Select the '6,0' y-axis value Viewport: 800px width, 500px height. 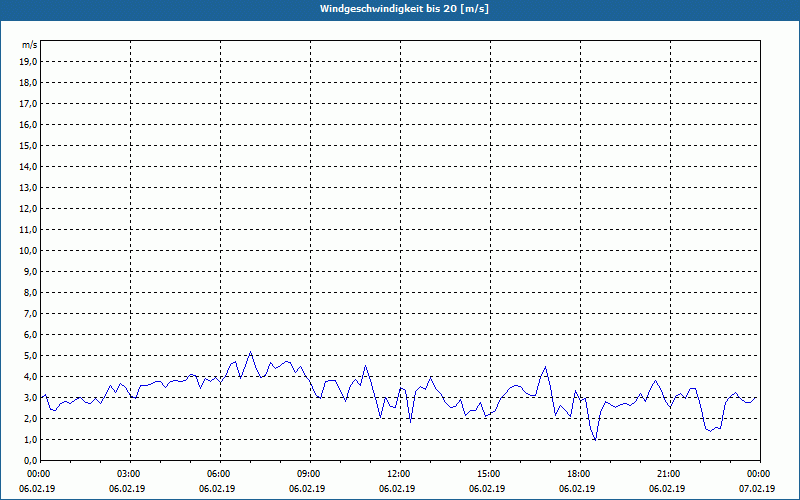(x=30, y=335)
